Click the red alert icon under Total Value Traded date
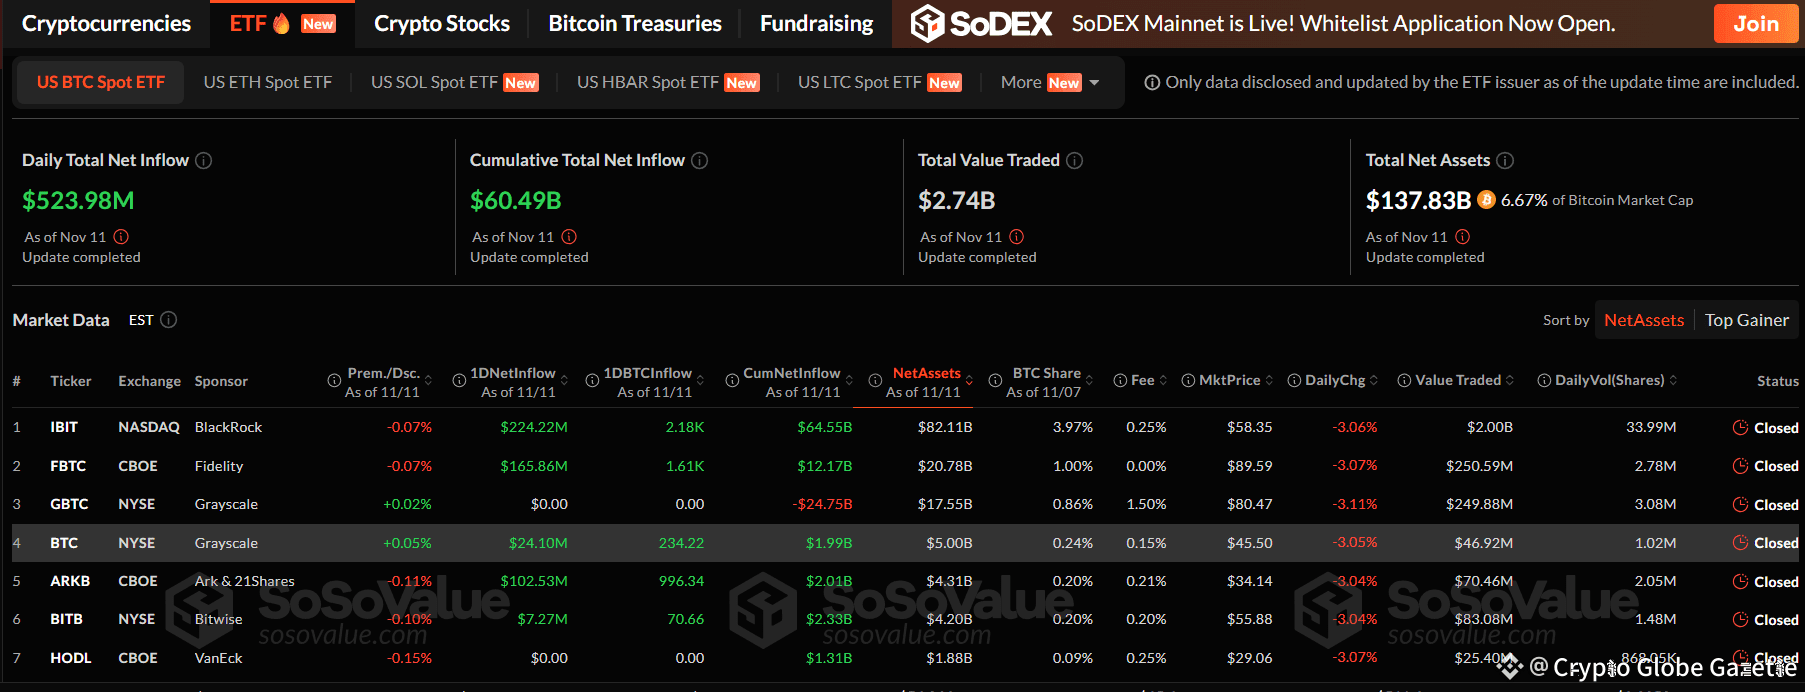 pos(1017,237)
